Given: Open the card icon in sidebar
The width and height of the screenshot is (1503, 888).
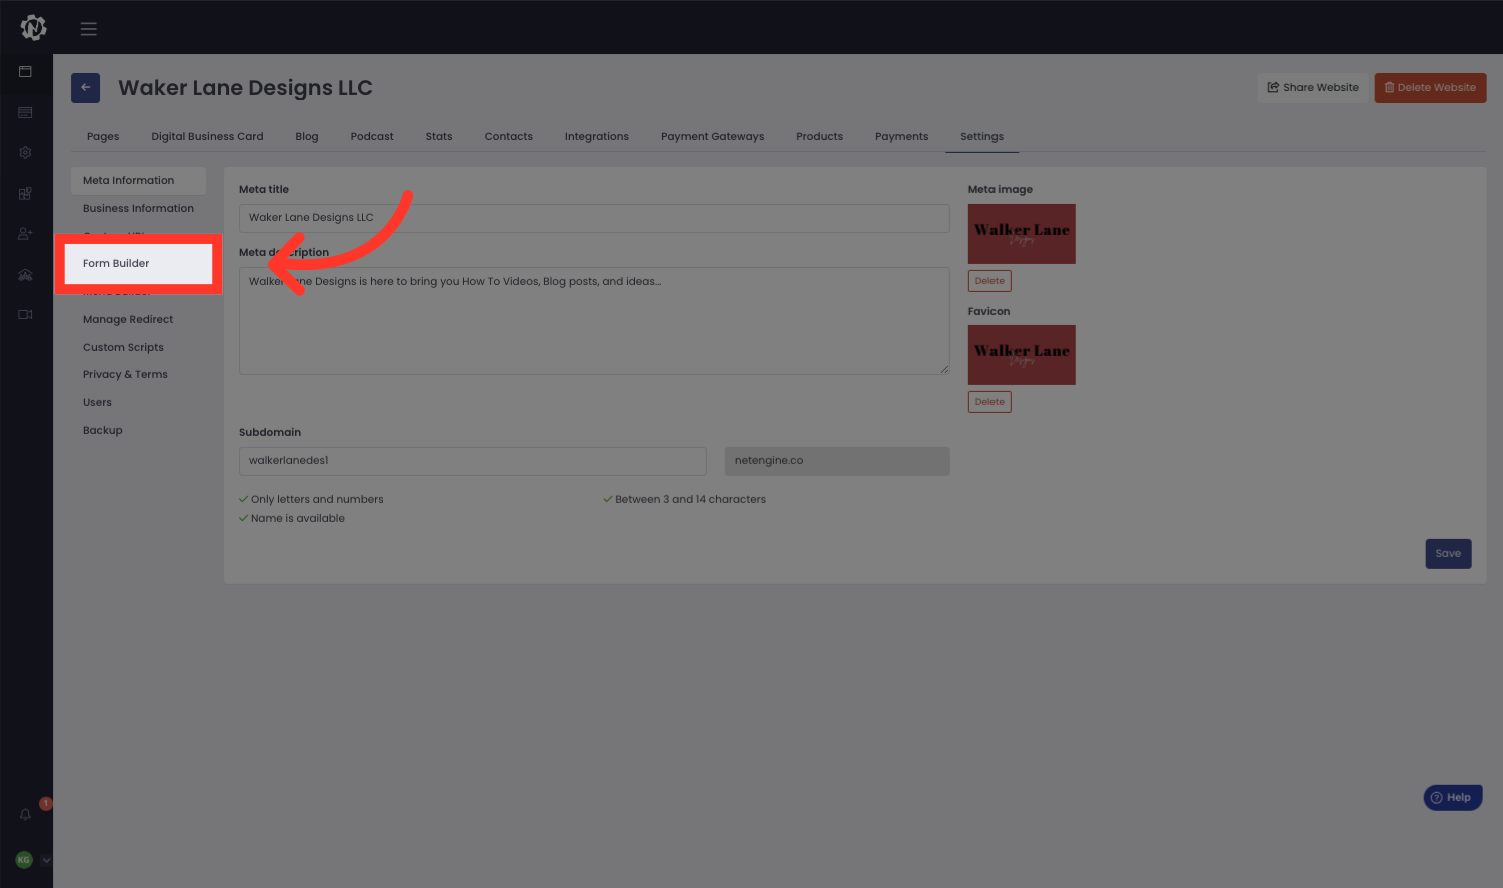Looking at the screenshot, I should (x=25, y=112).
